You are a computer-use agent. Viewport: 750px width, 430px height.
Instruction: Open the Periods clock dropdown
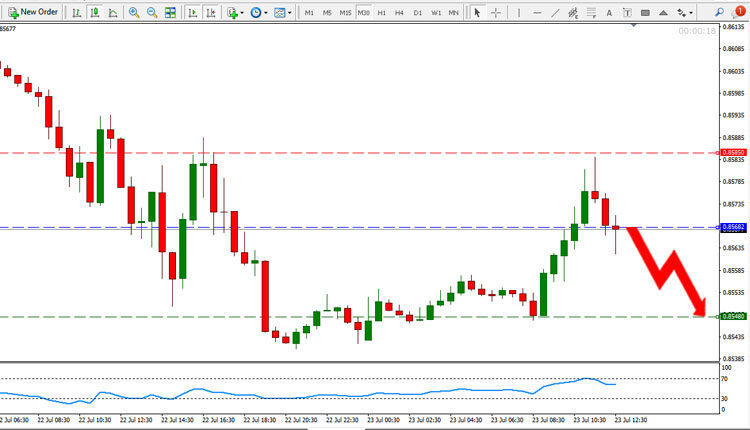click(x=258, y=13)
